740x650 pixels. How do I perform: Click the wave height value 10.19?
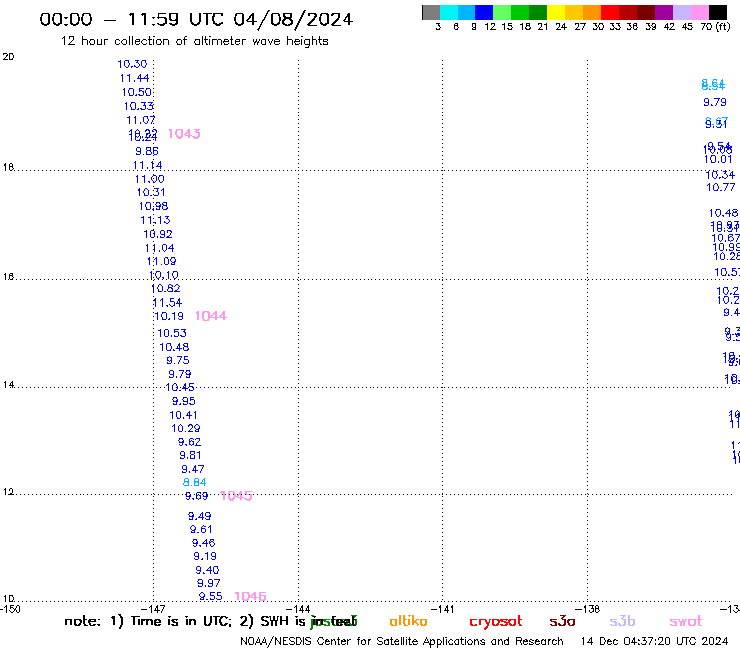(169, 316)
